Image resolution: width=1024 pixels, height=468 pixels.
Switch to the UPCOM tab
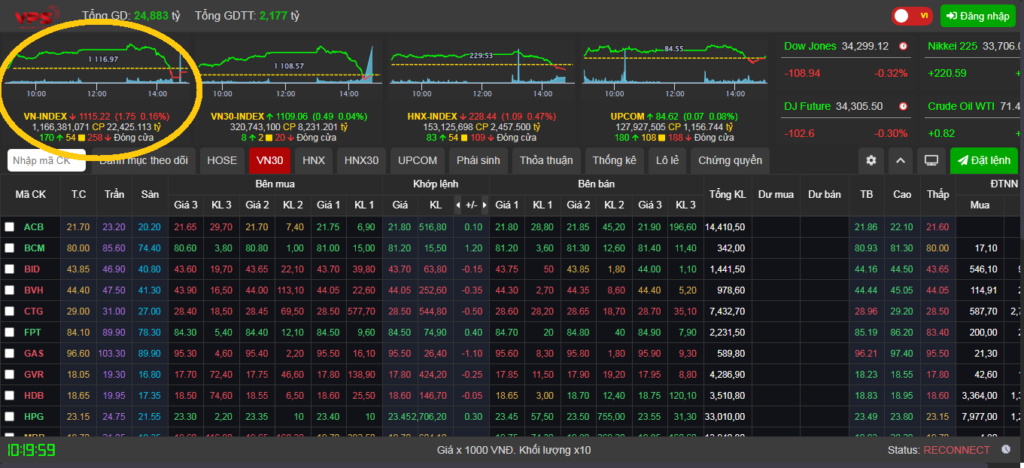[418, 160]
